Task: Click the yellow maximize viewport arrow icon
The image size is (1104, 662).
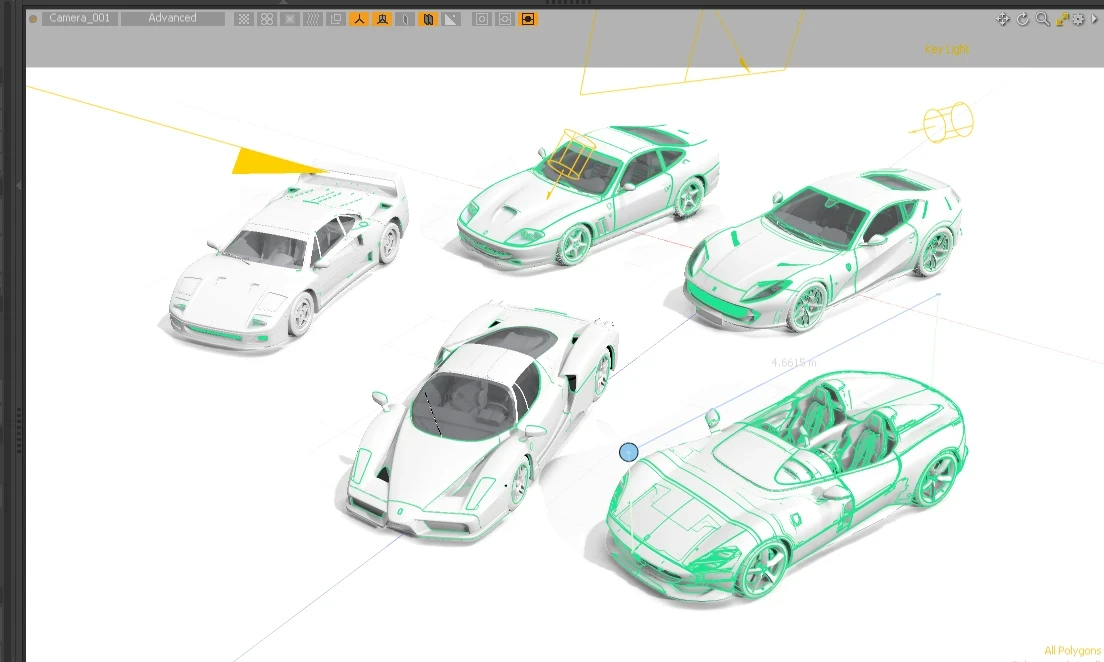Action: [x=1062, y=19]
